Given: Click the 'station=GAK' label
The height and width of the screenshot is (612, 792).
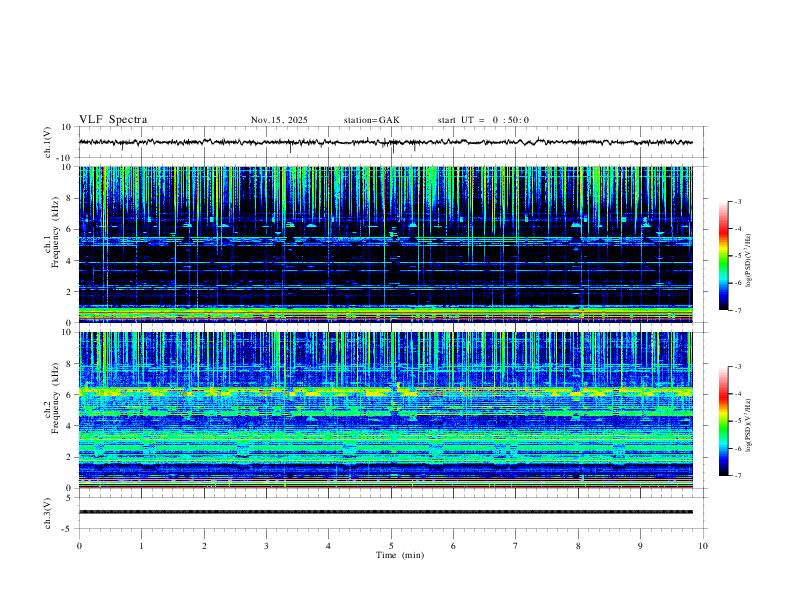Looking at the screenshot, I should click(371, 120).
